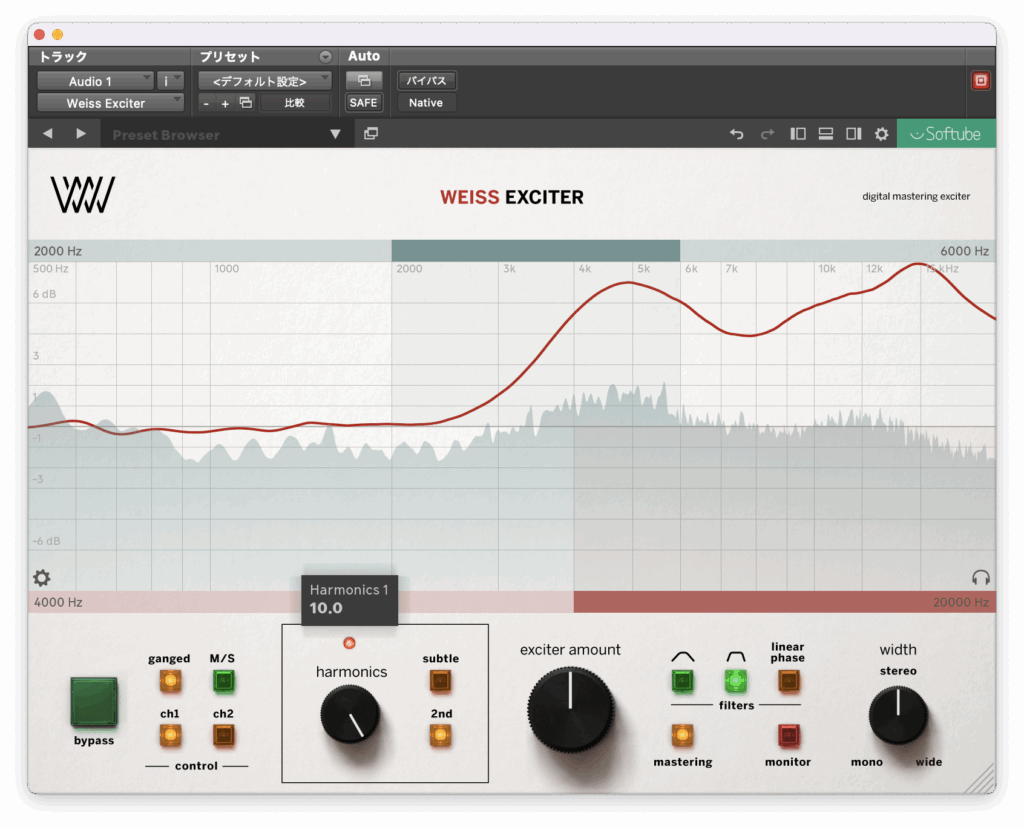Click the Harmonics 1 value tooltip
The height and width of the screenshot is (827, 1024).
tap(349, 600)
